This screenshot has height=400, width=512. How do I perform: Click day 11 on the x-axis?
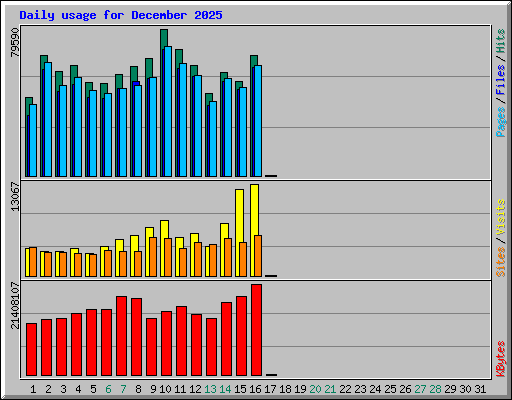coord(180,389)
